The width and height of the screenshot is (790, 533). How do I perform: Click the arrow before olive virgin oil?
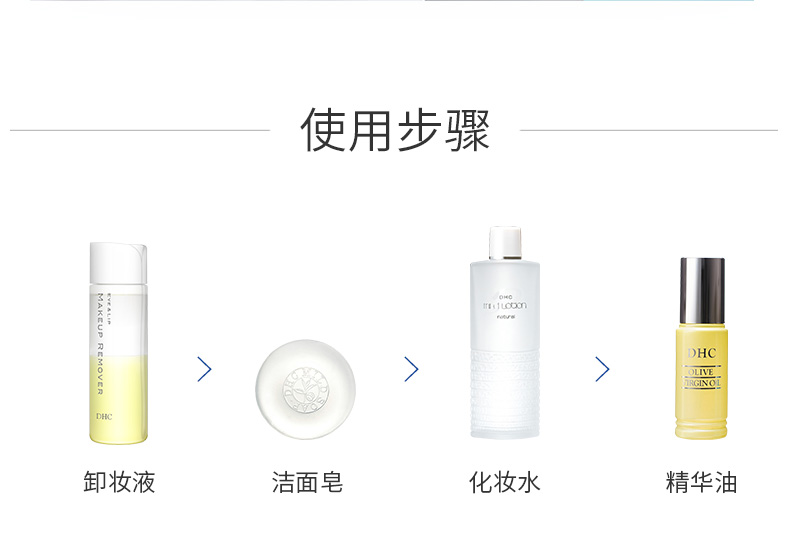[602, 369]
